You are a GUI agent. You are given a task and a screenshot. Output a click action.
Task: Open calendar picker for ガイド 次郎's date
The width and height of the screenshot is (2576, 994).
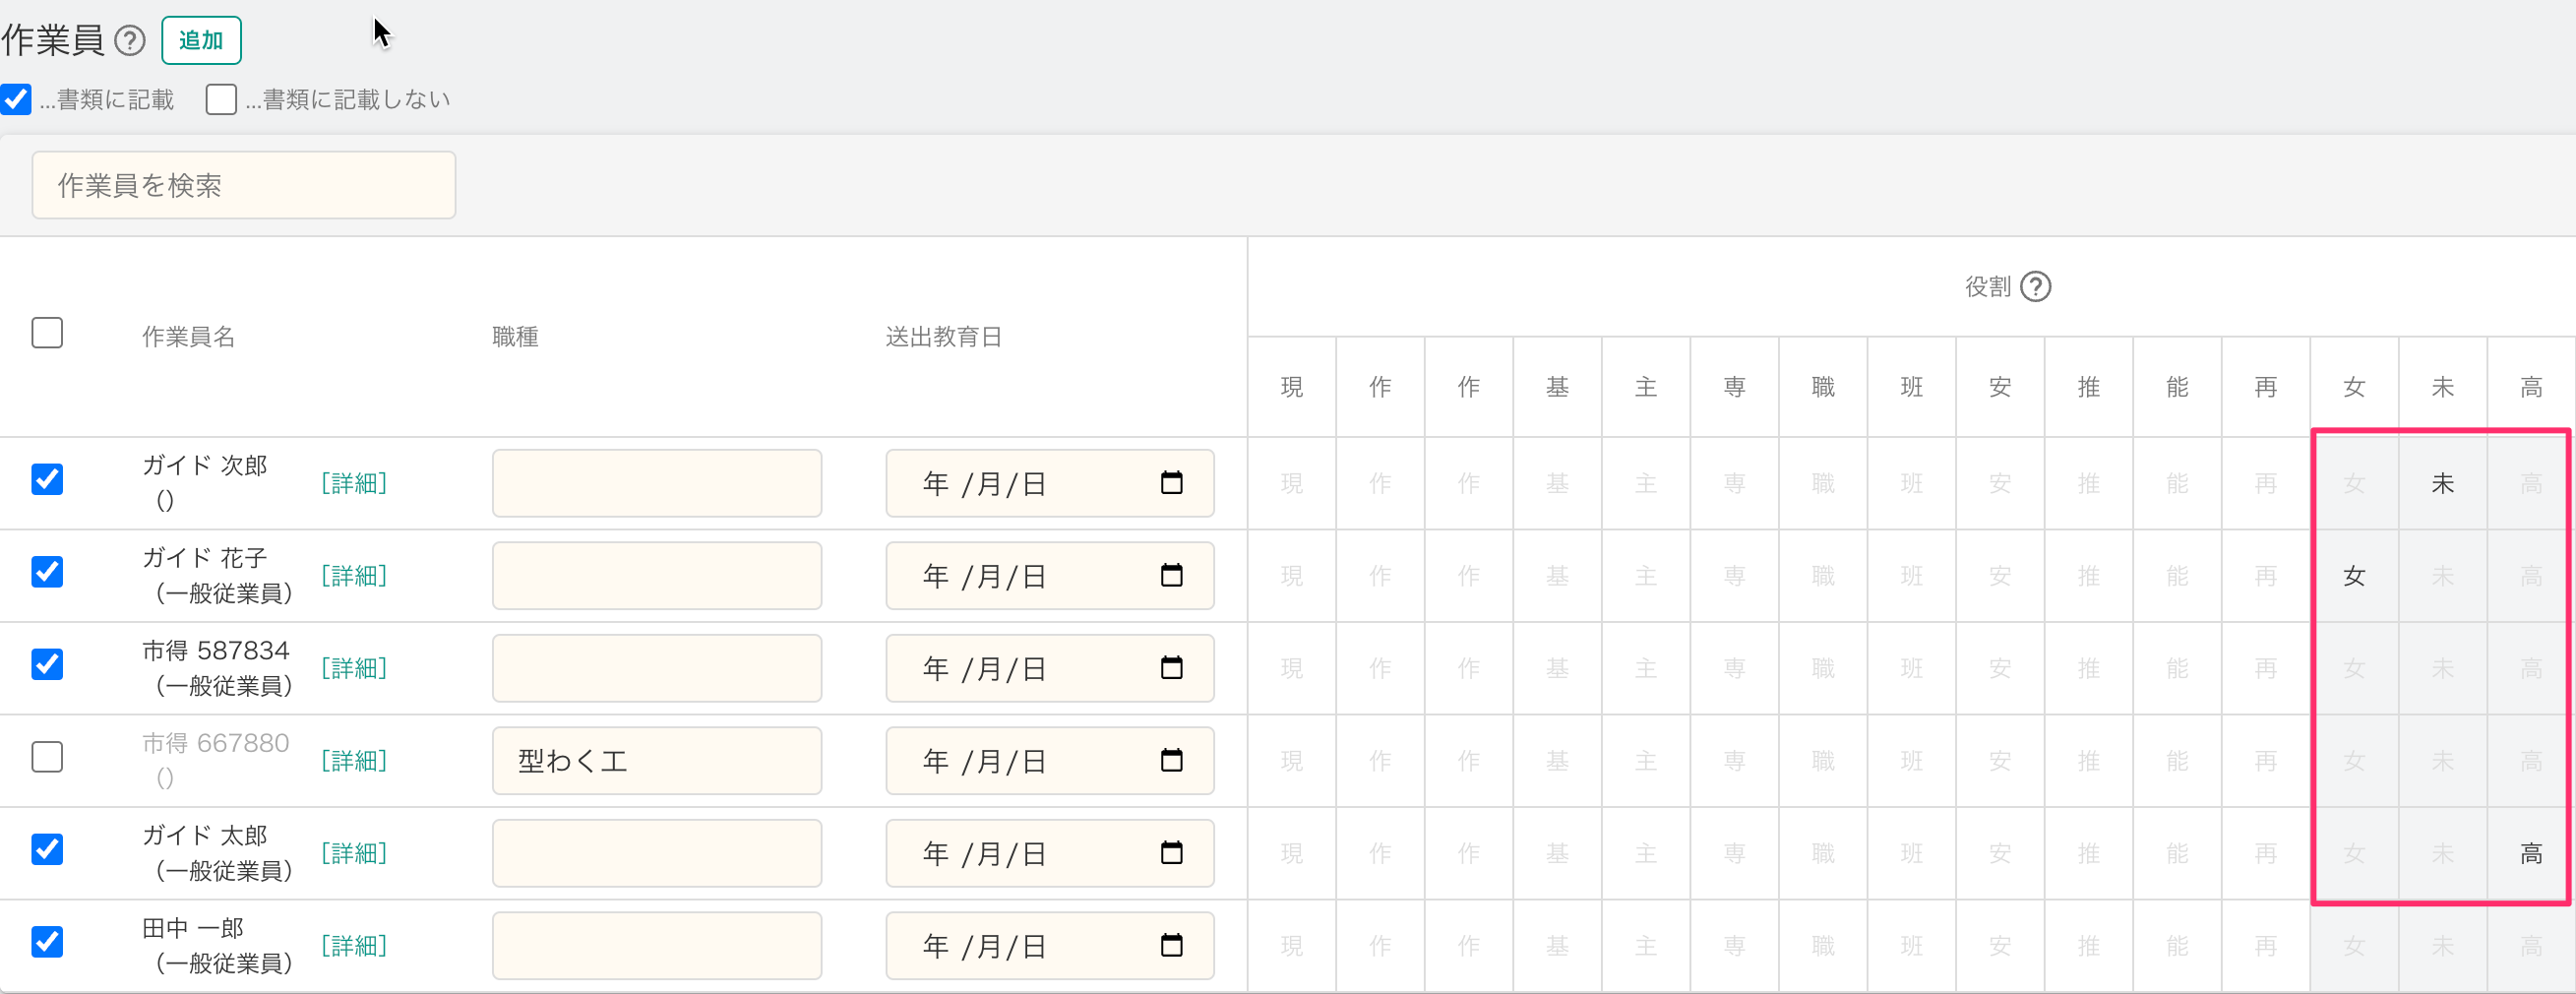1171,483
